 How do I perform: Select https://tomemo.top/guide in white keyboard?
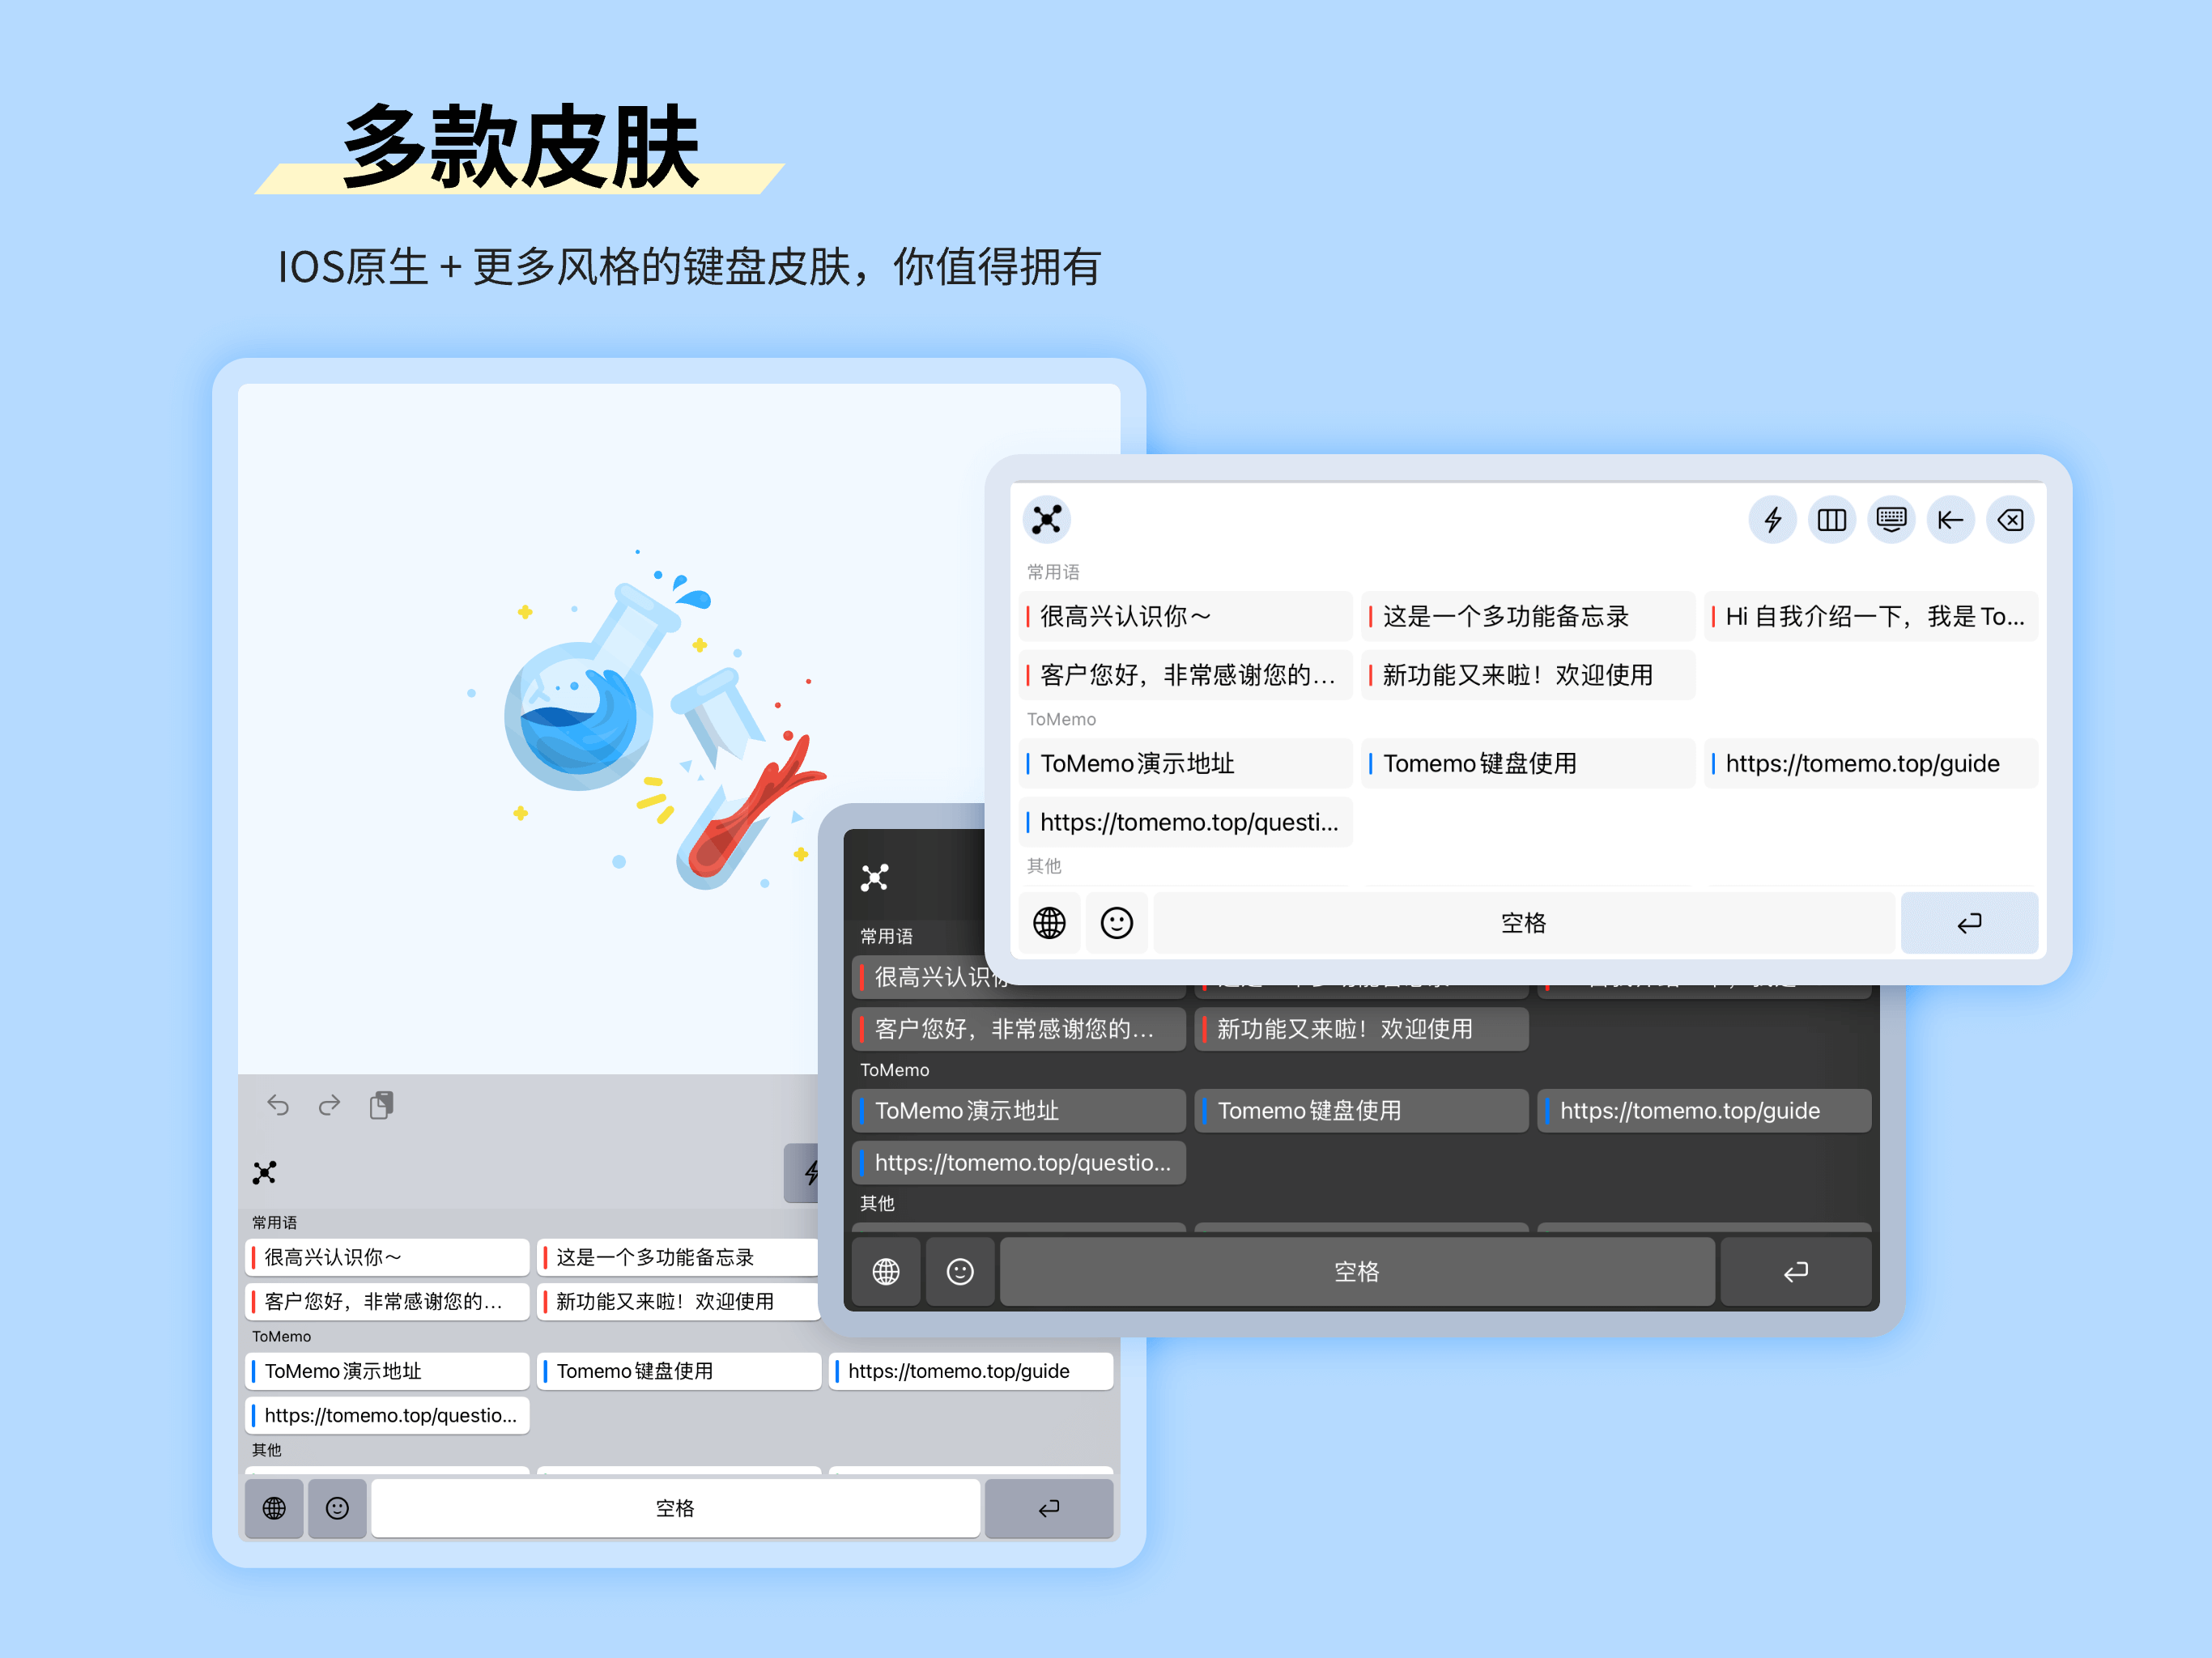(1870, 763)
